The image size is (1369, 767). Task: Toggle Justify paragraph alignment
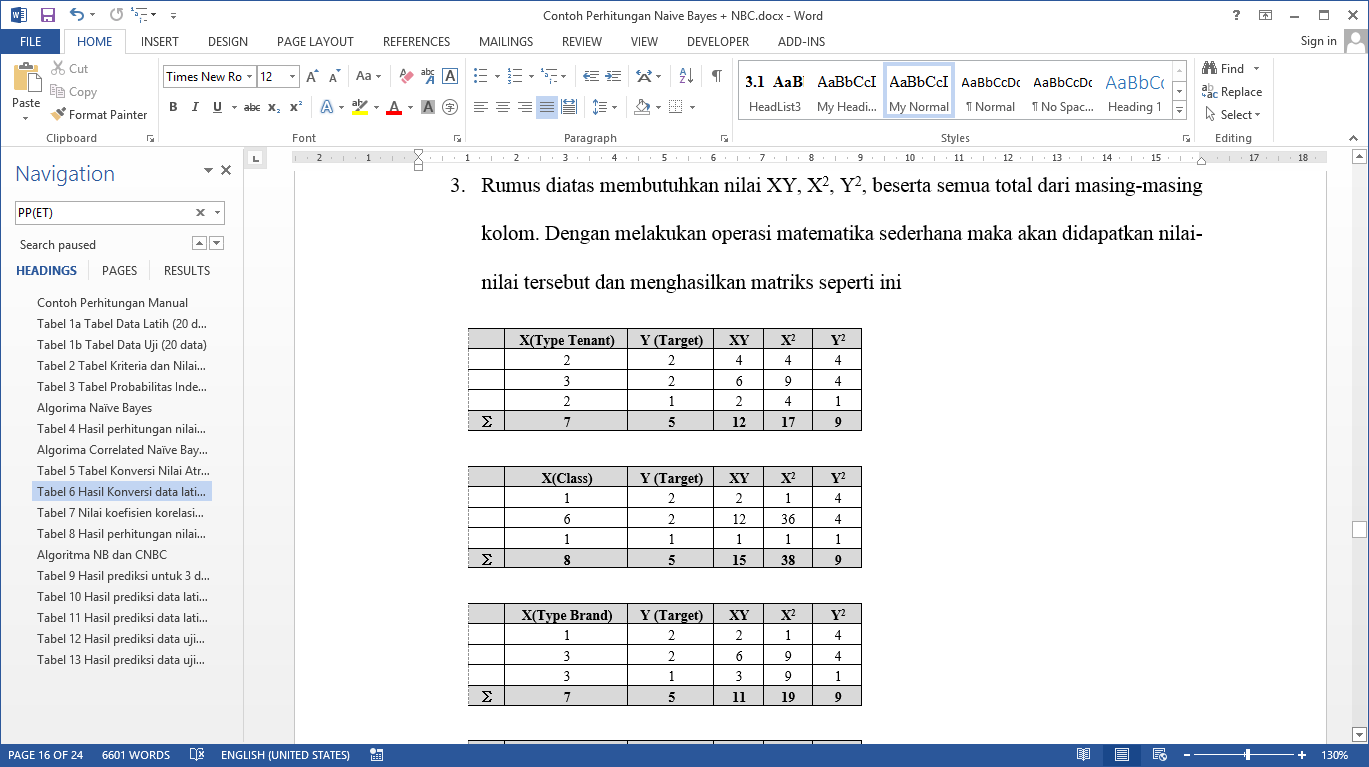546,107
